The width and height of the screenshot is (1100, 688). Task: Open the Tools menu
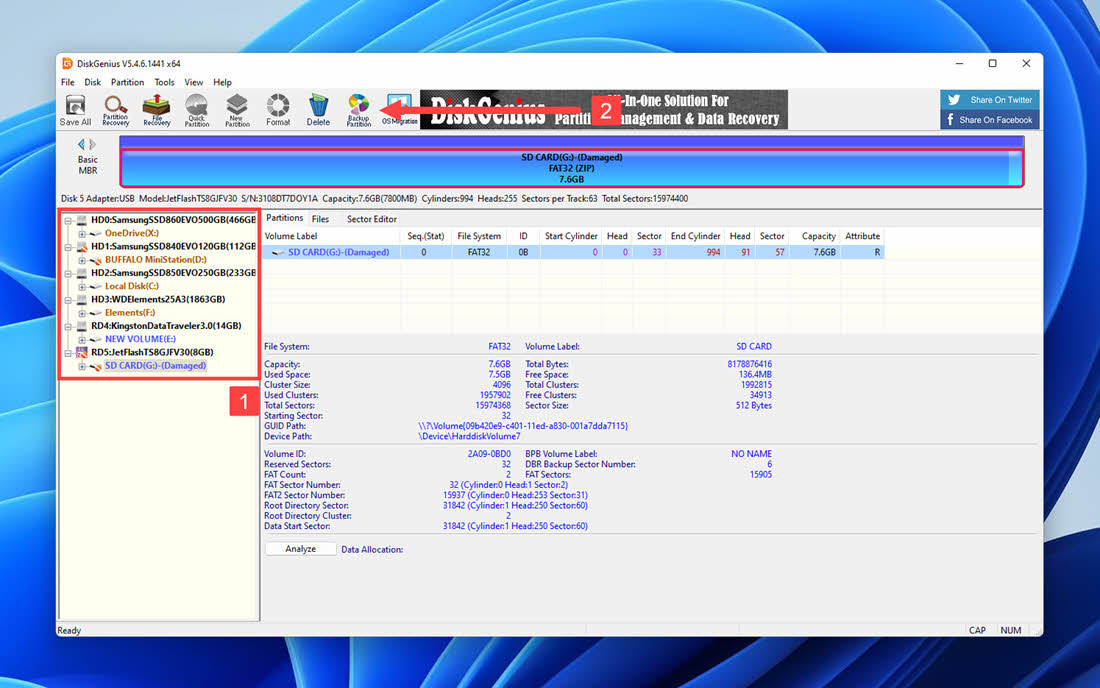click(164, 83)
